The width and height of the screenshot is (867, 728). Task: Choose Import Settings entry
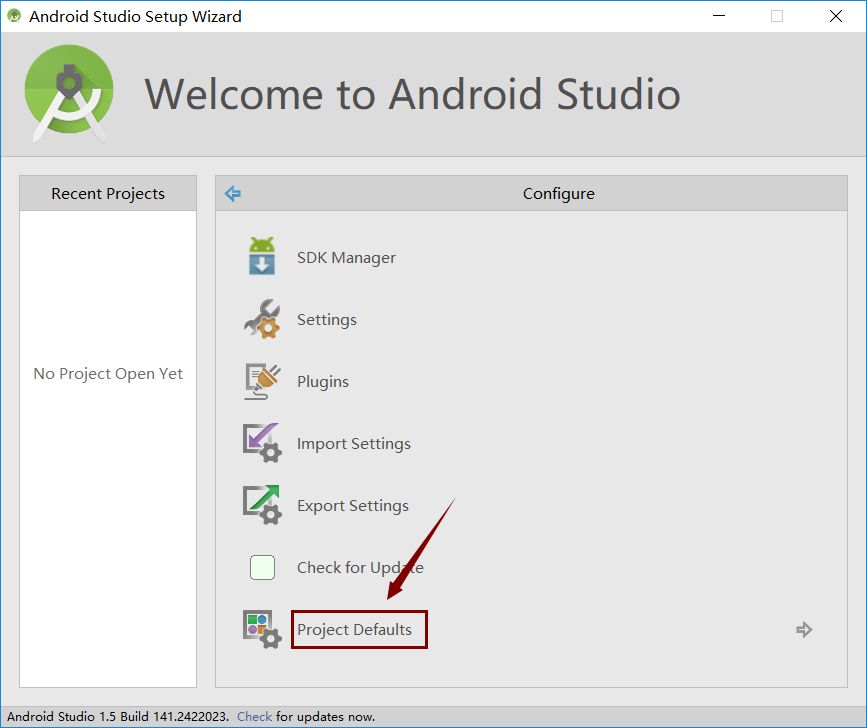pos(354,444)
